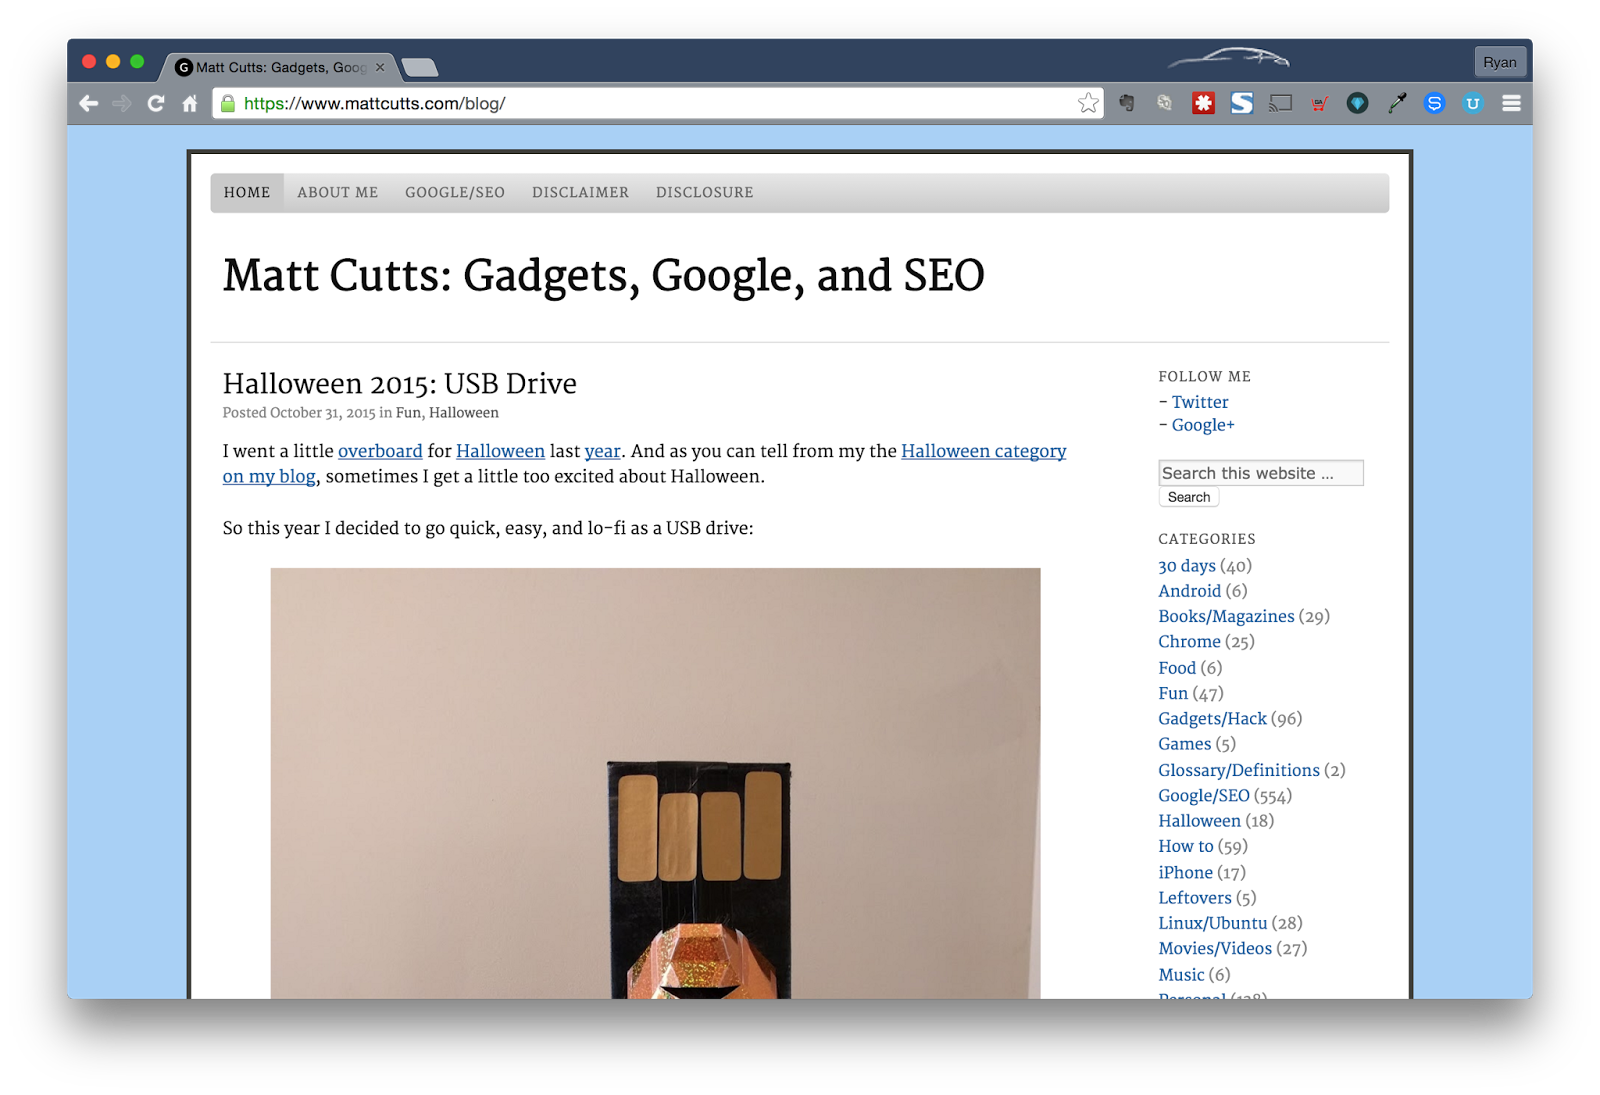Open the Evernote elephant extension
Screen dimensions: 1600x1095
point(1127,103)
